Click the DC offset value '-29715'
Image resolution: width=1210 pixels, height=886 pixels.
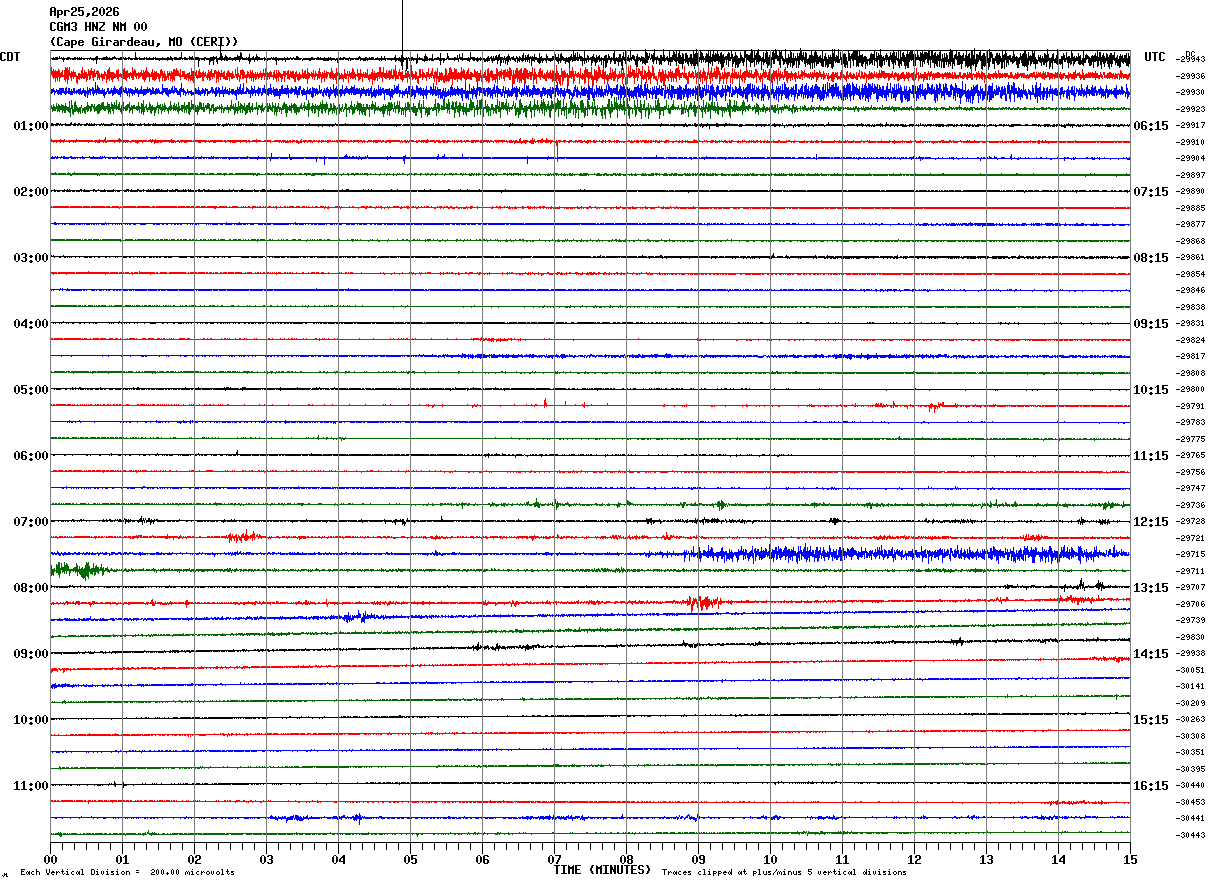[x=1191, y=555]
